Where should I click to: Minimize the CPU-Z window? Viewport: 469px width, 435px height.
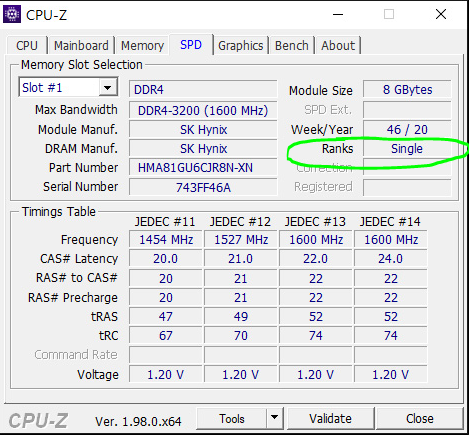click(338, 14)
